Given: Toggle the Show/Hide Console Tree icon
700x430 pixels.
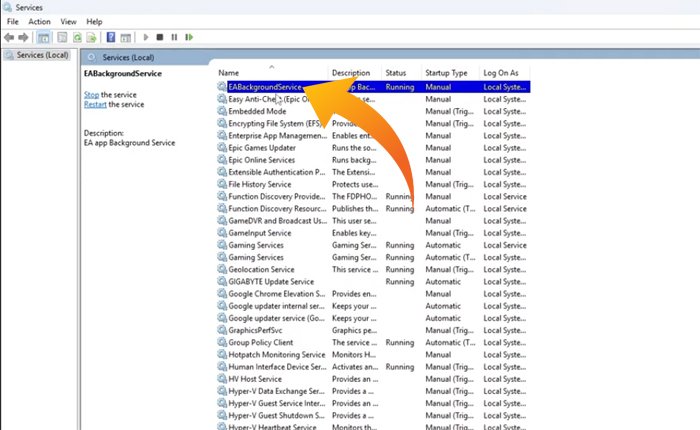Looking at the screenshot, I should pos(43,37).
